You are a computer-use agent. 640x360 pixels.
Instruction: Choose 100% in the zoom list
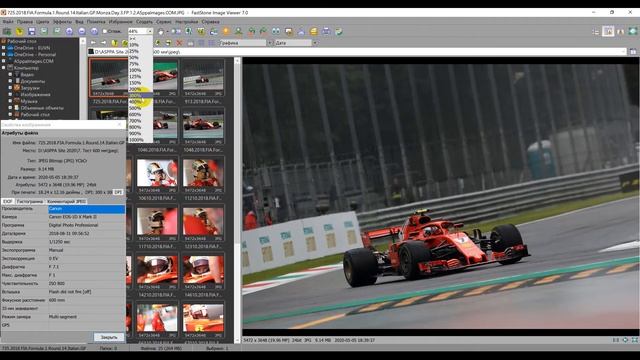coord(140,70)
